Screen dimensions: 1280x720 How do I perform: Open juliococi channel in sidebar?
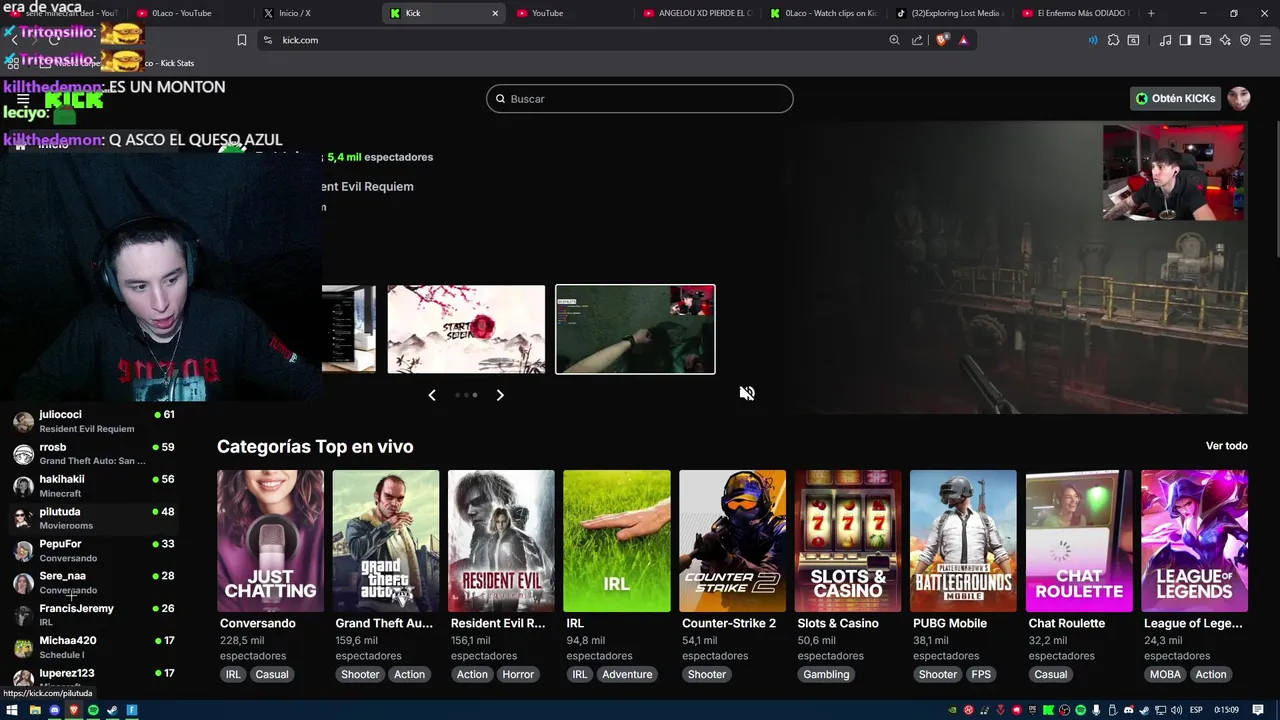point(94,421)
